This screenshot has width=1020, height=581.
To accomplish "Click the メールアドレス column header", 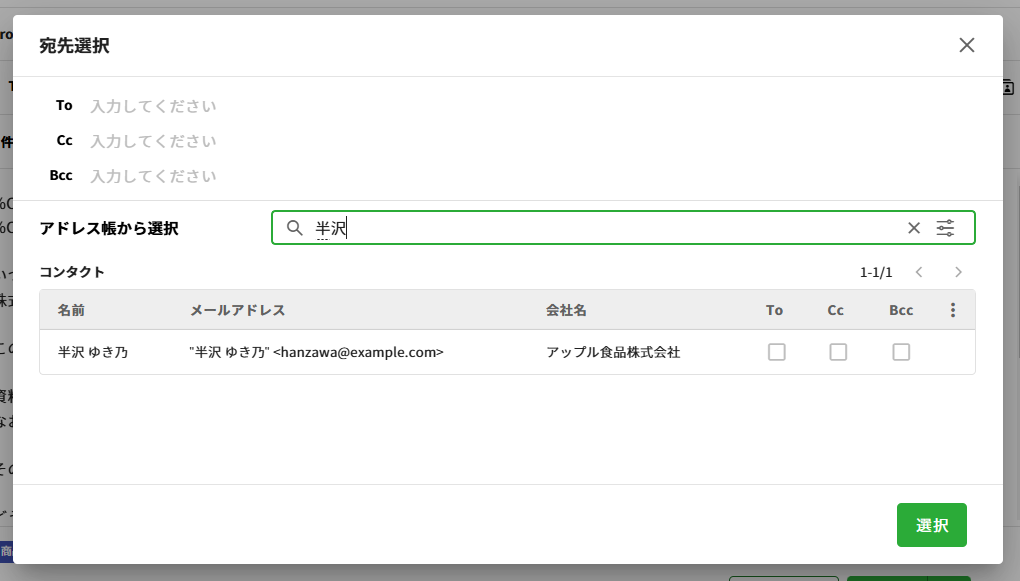I will tap(238, 311).
